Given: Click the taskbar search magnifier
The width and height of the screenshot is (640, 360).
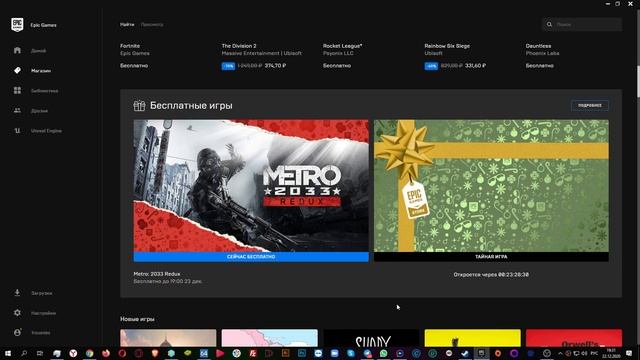Looking at the screenshot, I should 24,353.
